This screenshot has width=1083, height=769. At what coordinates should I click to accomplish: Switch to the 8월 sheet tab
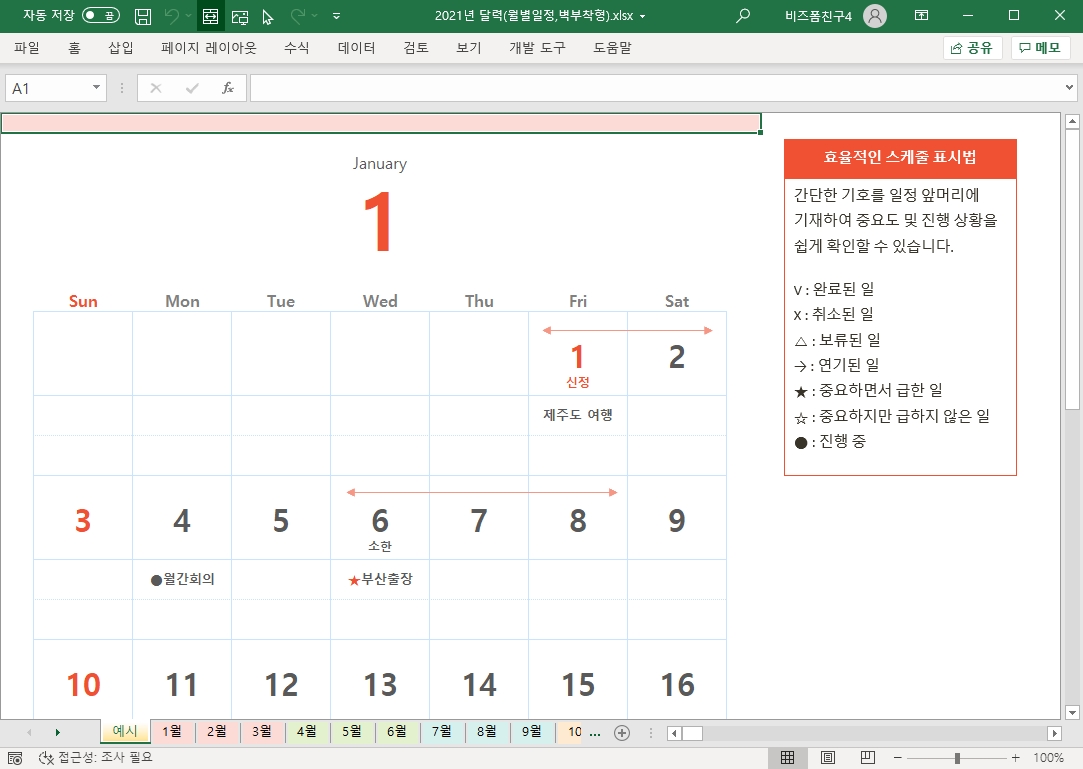point(486,732)
